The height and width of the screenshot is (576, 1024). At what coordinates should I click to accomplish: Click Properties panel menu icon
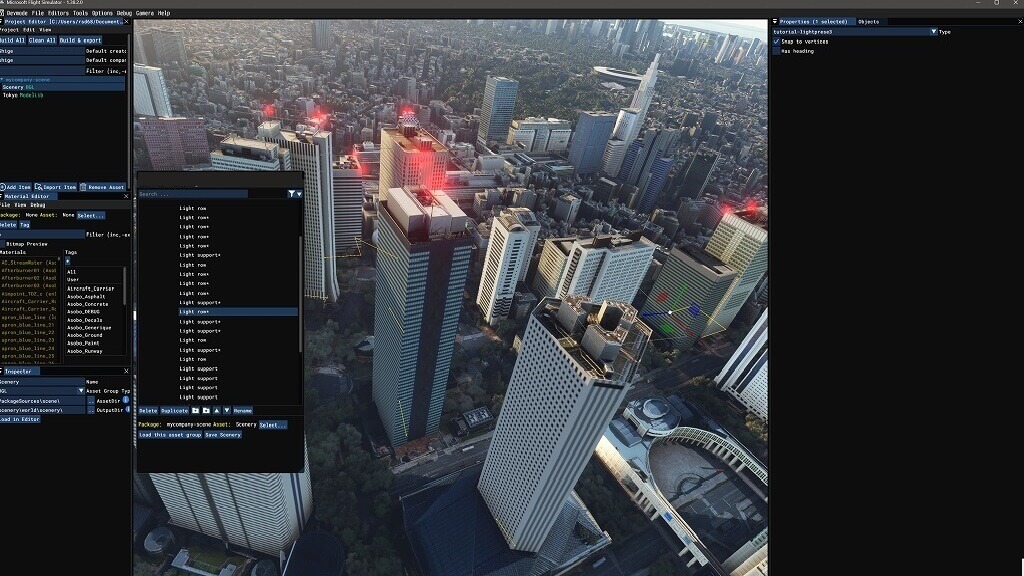coord(775,22)
